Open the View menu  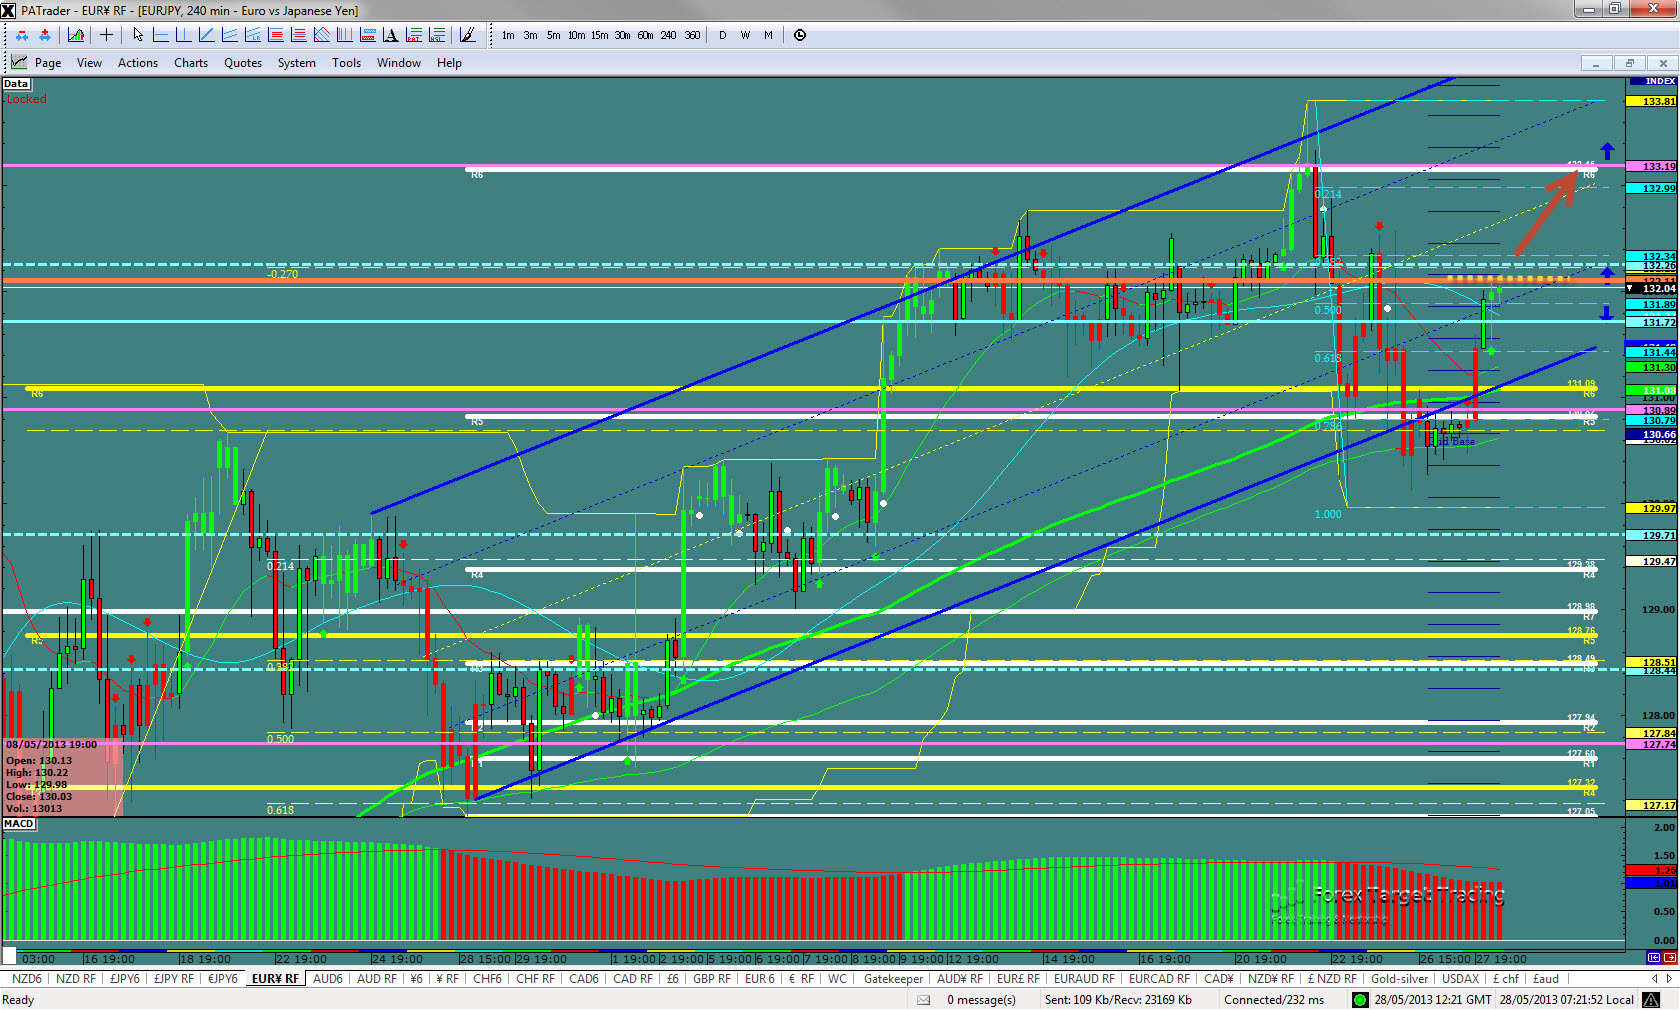click(89, 63)
